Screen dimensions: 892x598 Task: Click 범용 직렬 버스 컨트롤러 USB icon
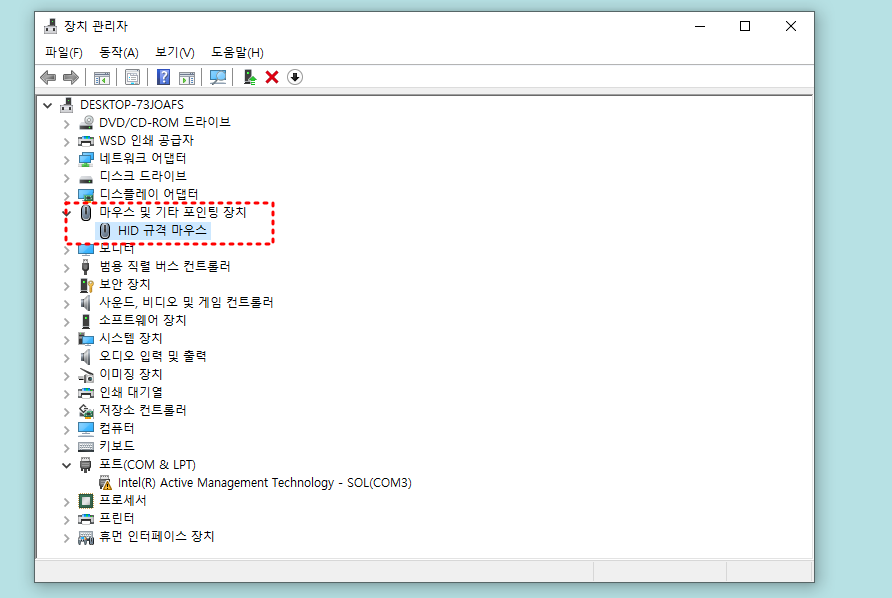point(86,266)
